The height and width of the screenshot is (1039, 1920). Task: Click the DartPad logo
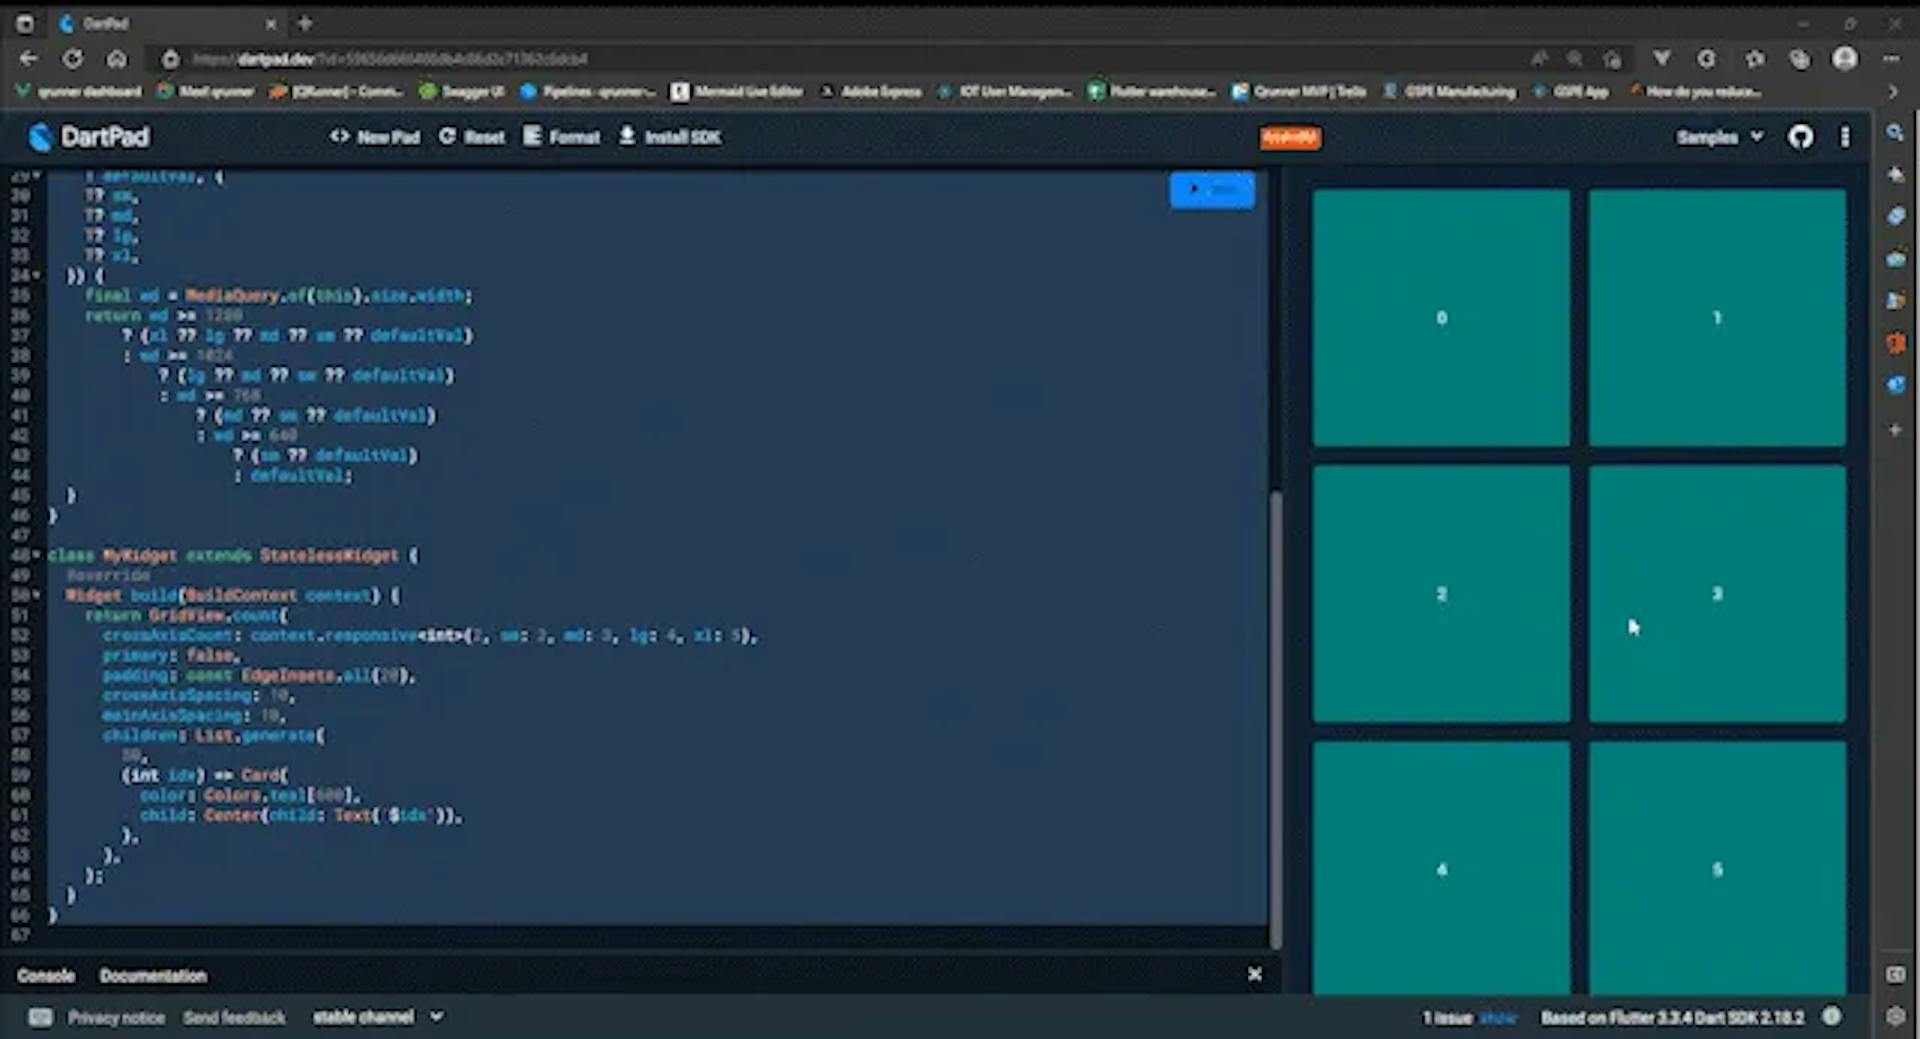[89, 137]
